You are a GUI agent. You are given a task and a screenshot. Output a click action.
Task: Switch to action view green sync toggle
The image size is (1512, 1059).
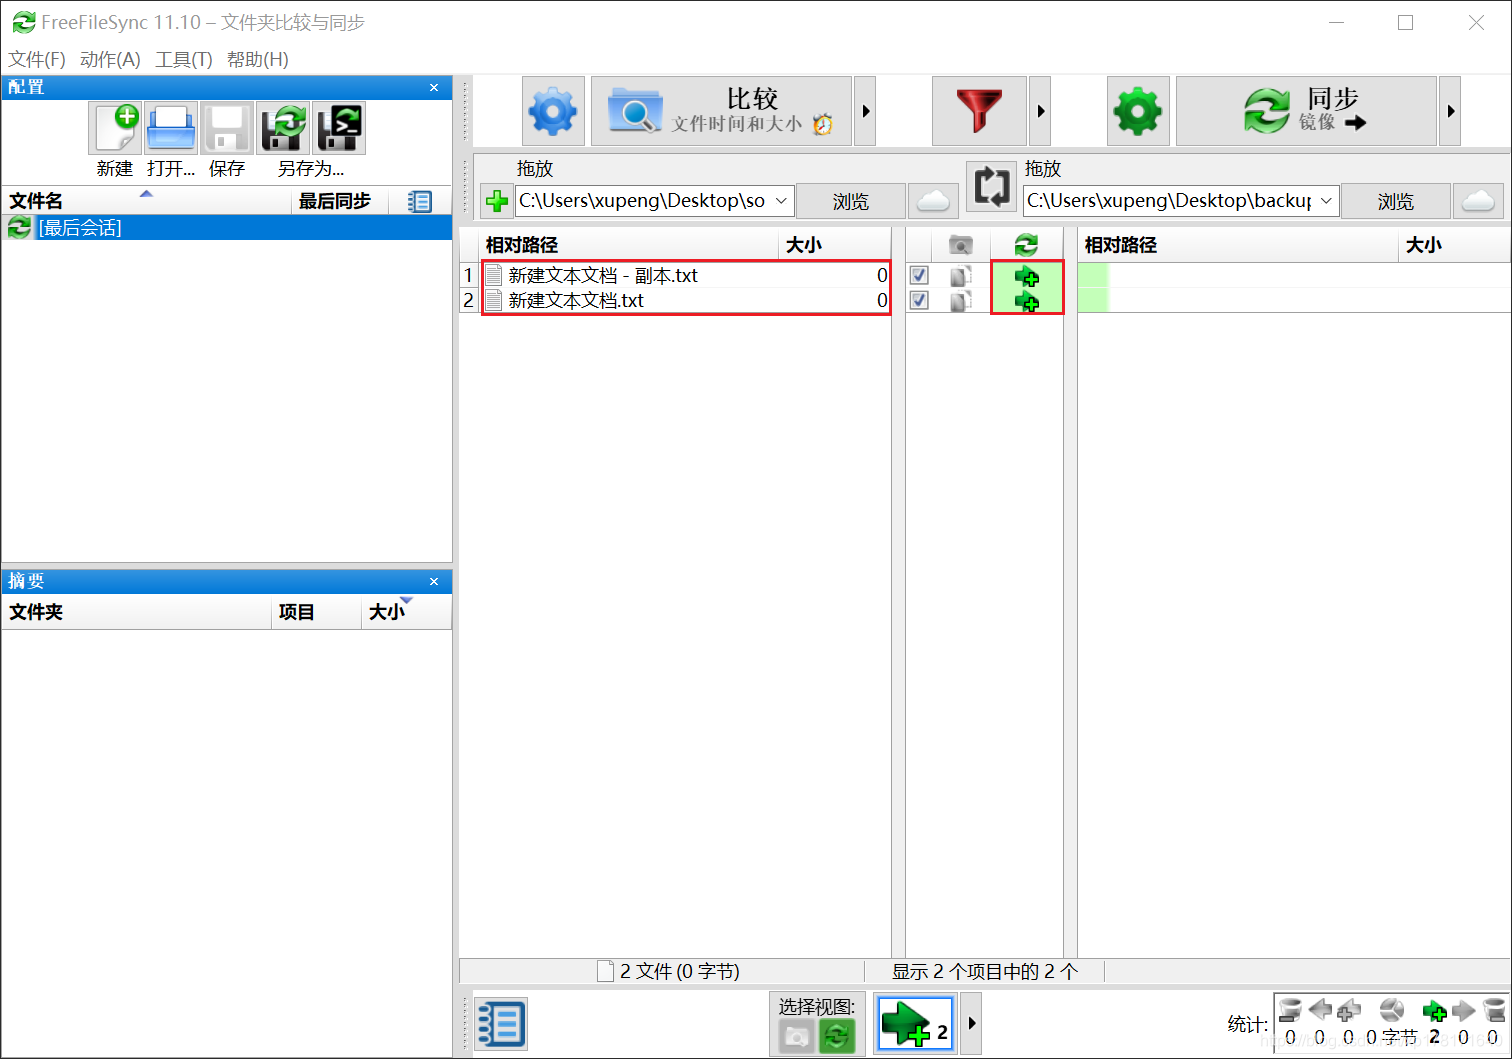(x=837, y=1037)
